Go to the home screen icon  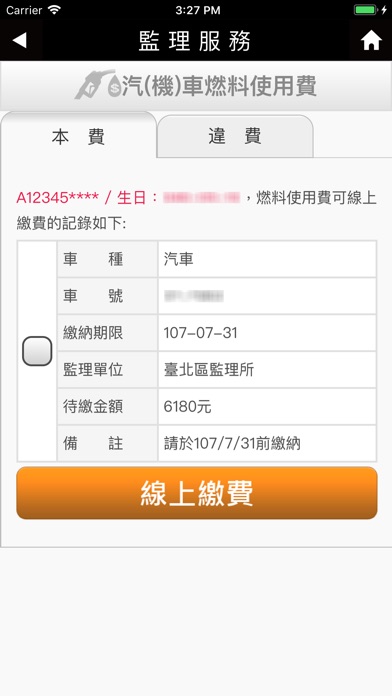pos(371,40)
